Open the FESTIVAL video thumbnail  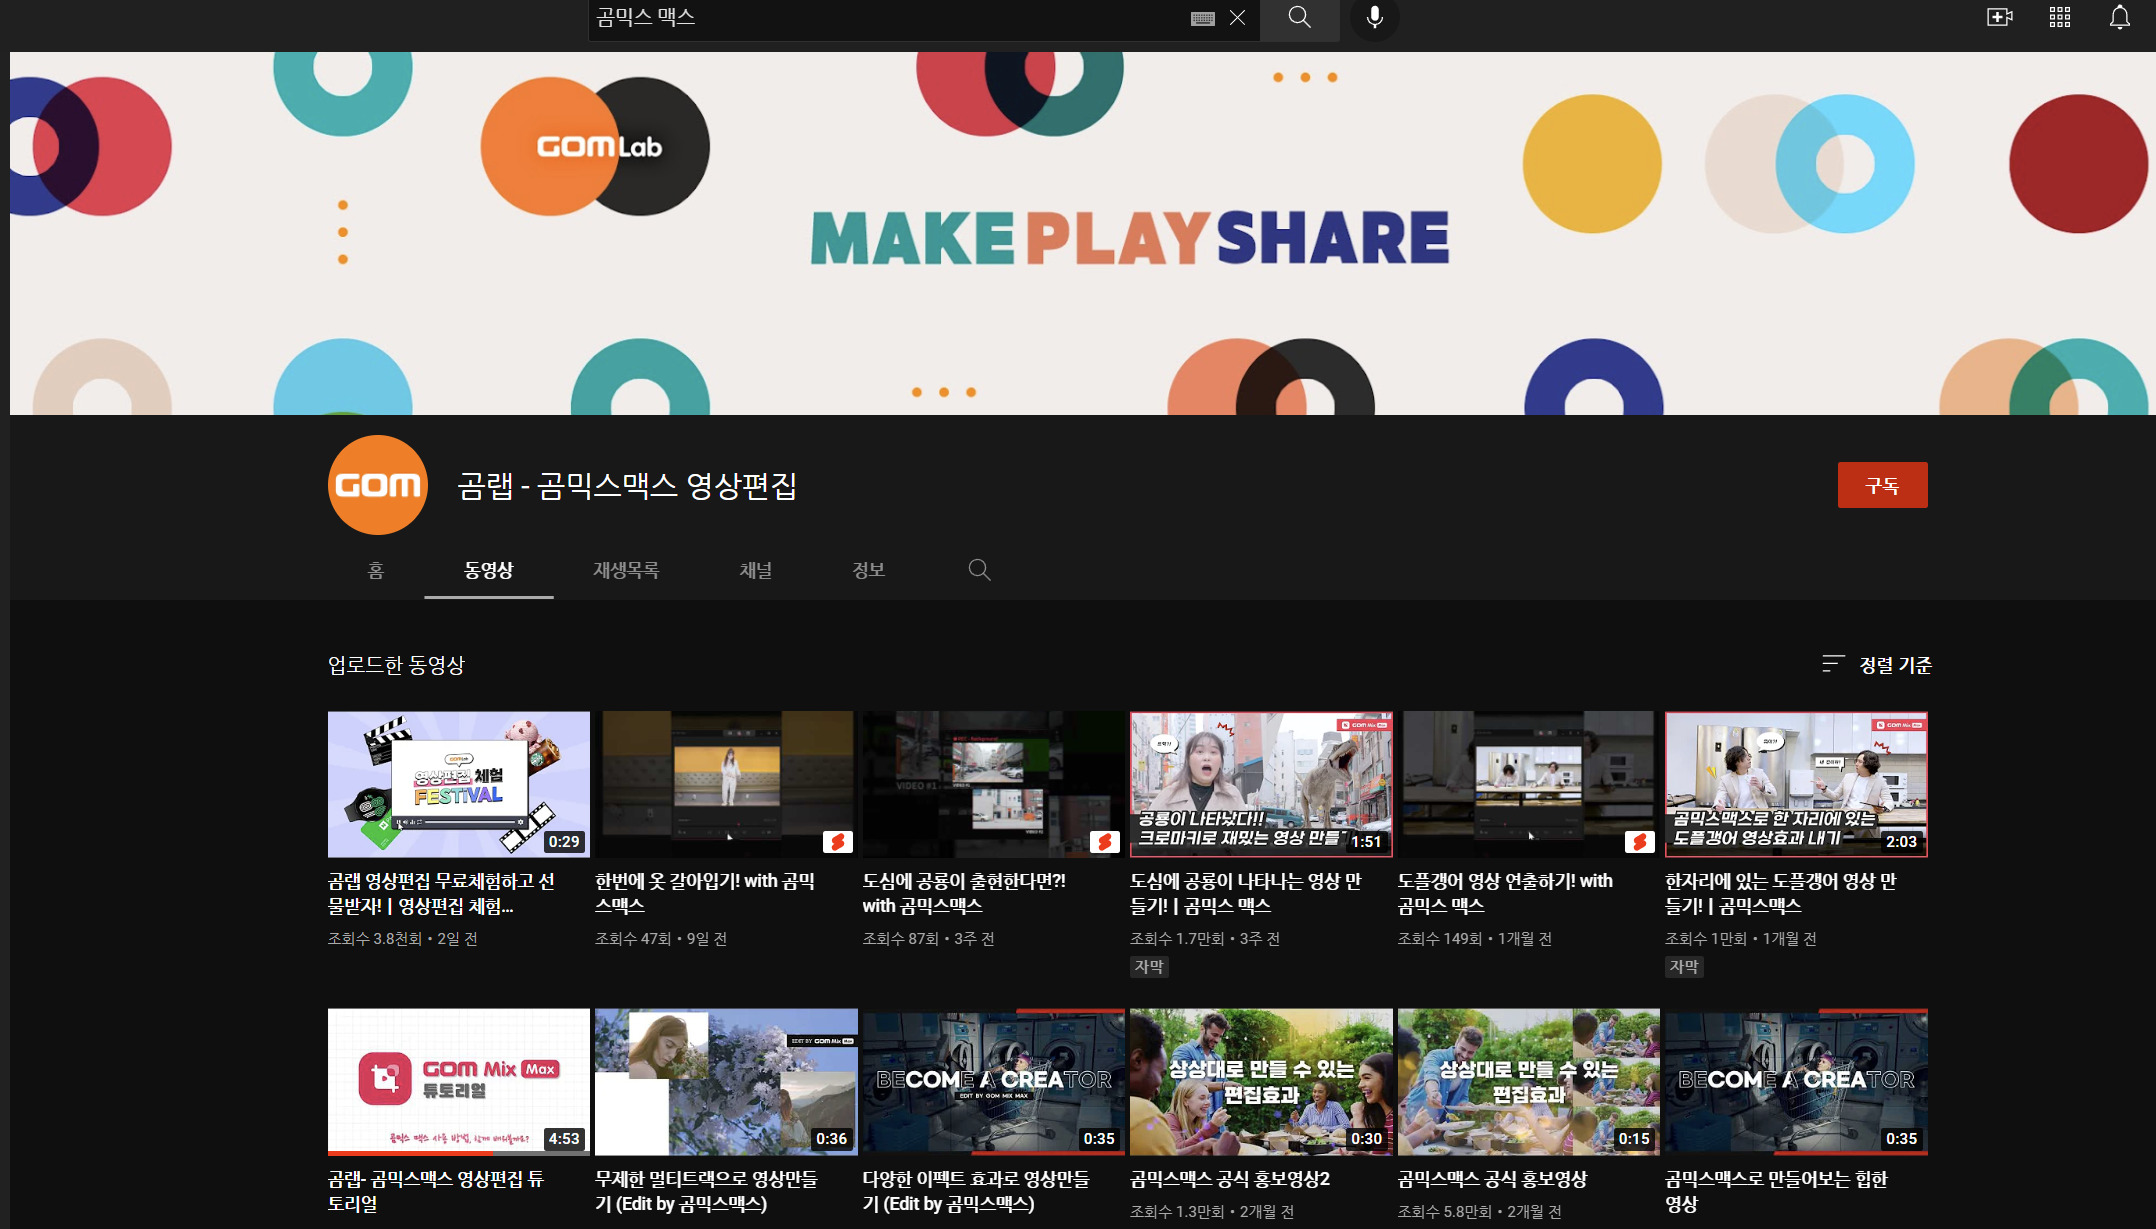point(458,784)
